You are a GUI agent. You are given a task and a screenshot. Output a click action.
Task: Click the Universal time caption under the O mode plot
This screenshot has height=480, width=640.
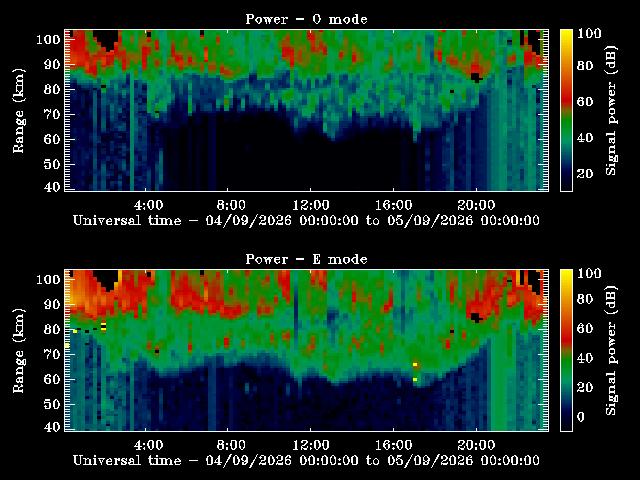(306, 221)
